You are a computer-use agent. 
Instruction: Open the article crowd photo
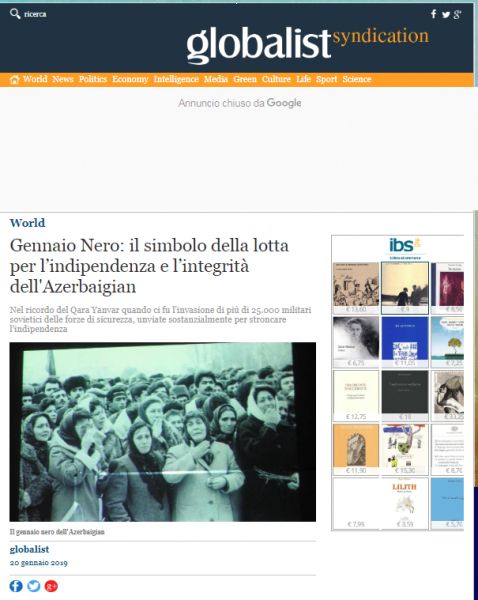[163, 432]
